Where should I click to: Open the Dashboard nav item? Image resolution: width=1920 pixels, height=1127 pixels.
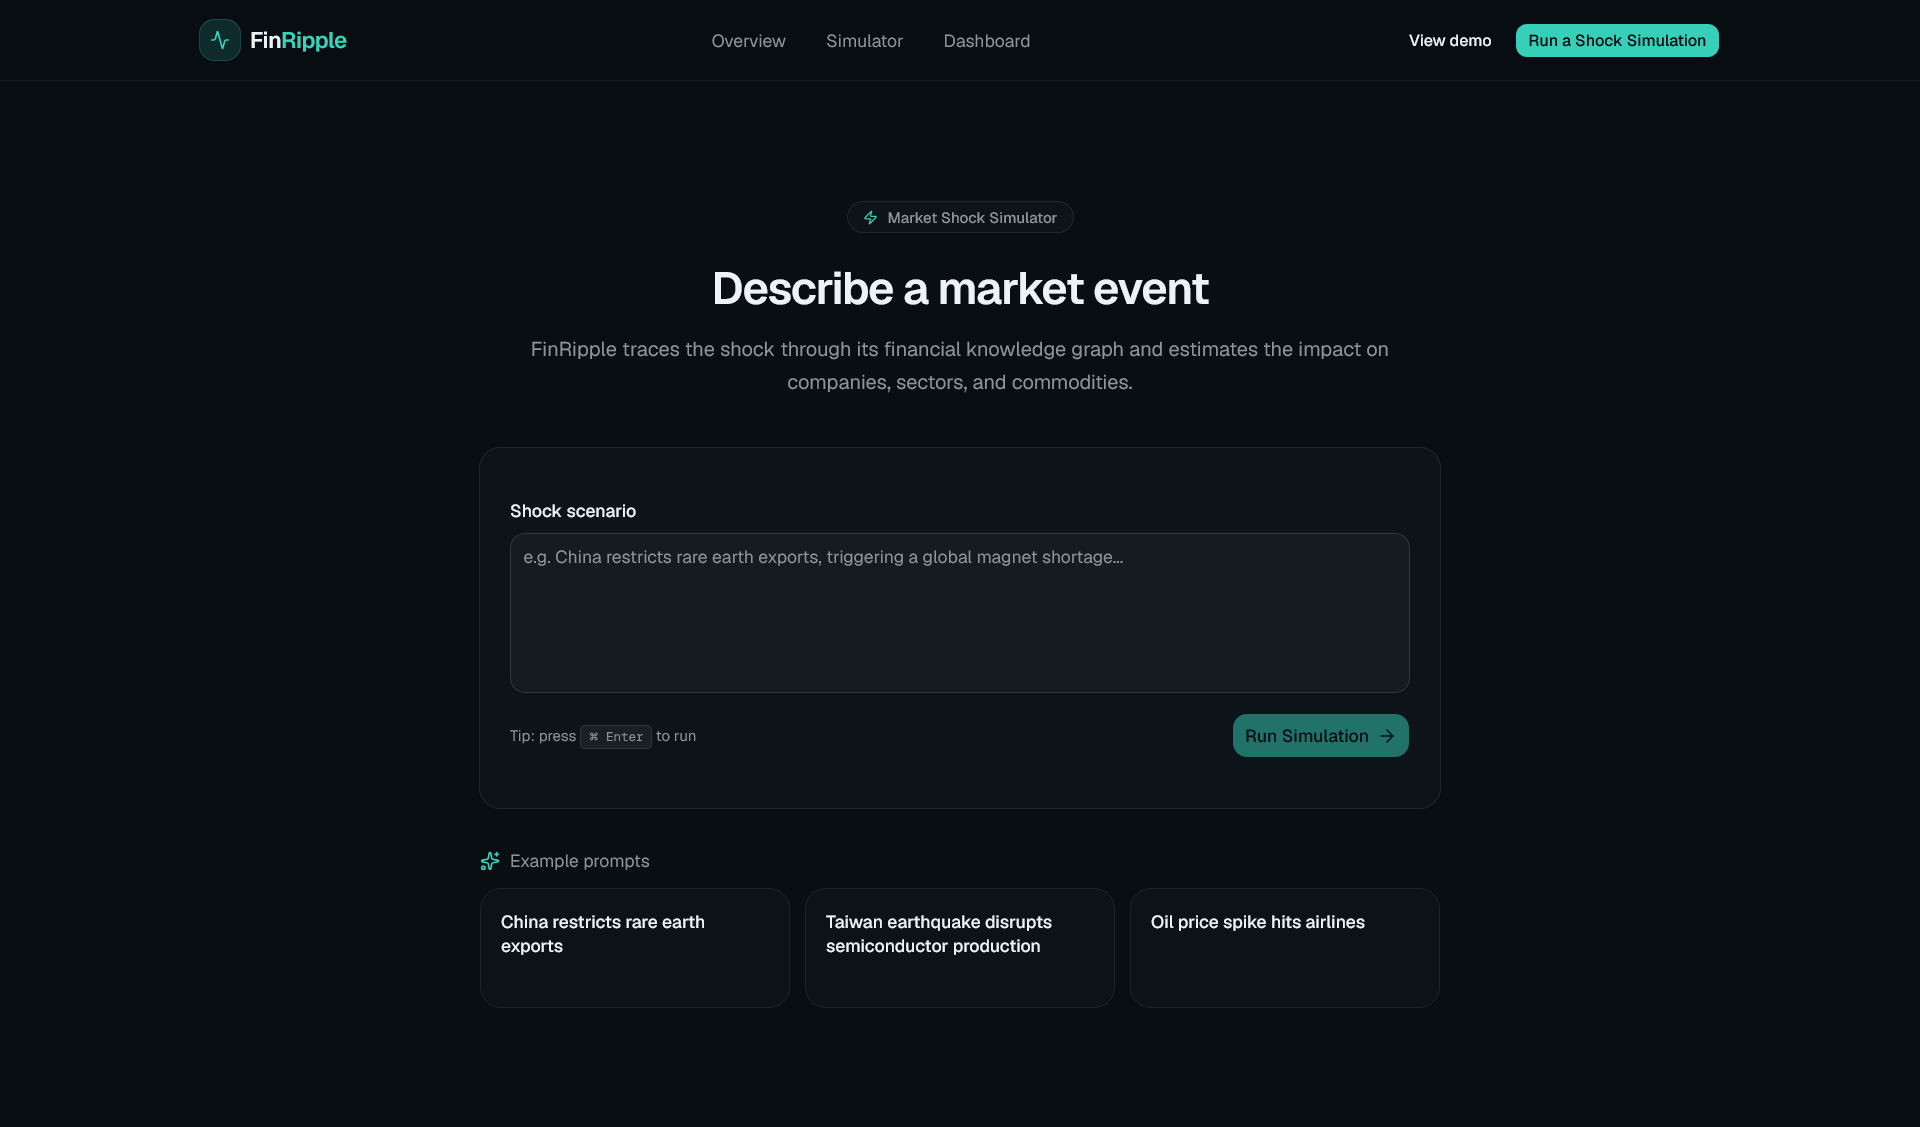click(987, 41)
